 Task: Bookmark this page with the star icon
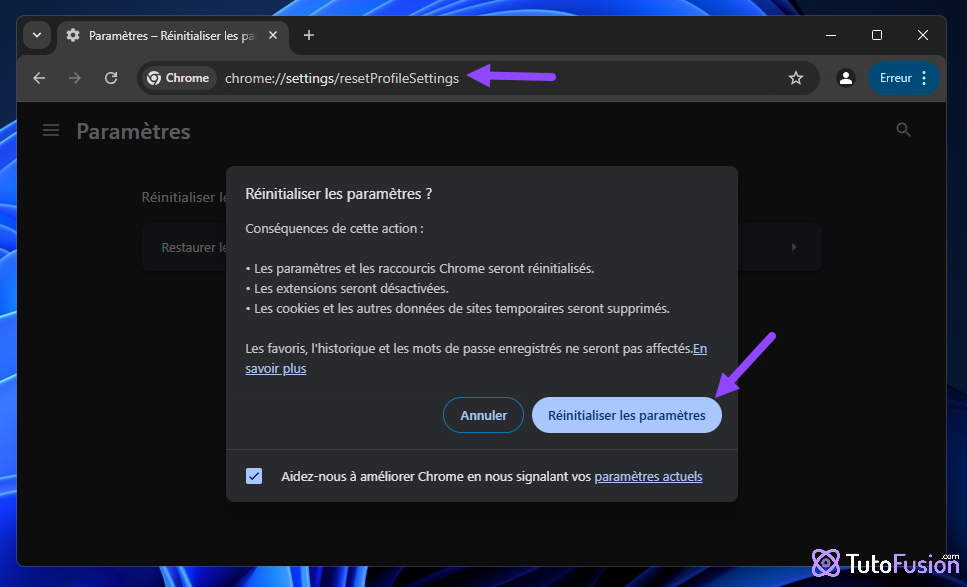(x=796, y=78)
